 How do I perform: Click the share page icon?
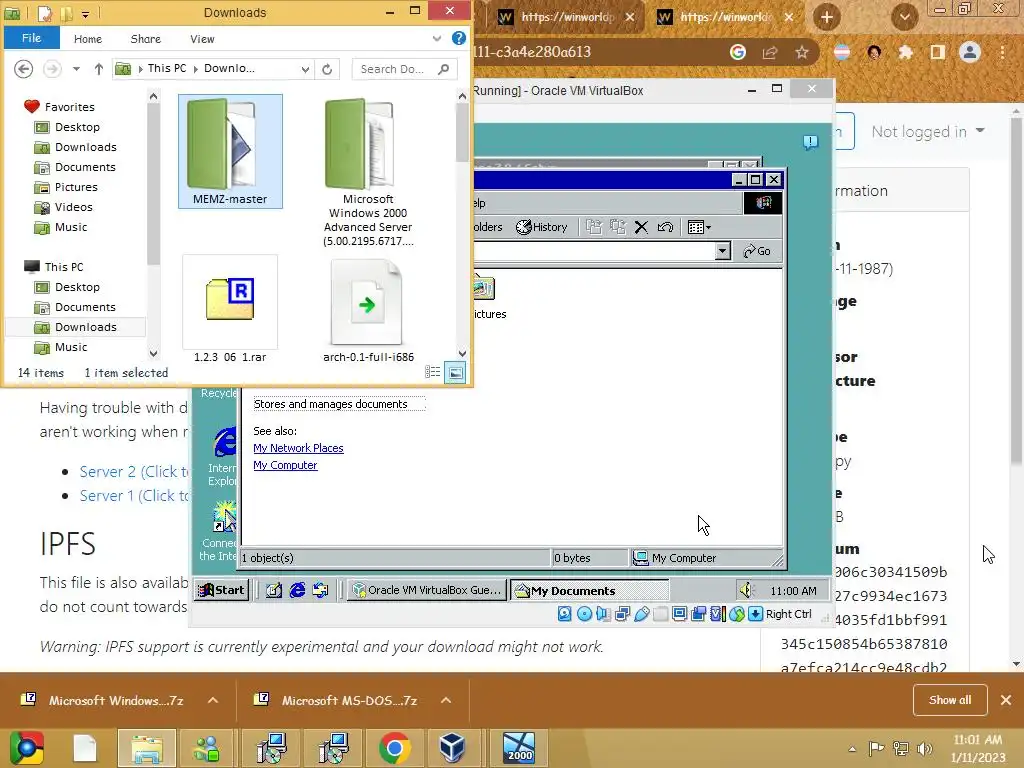pyautogui.click(x=770, y=52)
